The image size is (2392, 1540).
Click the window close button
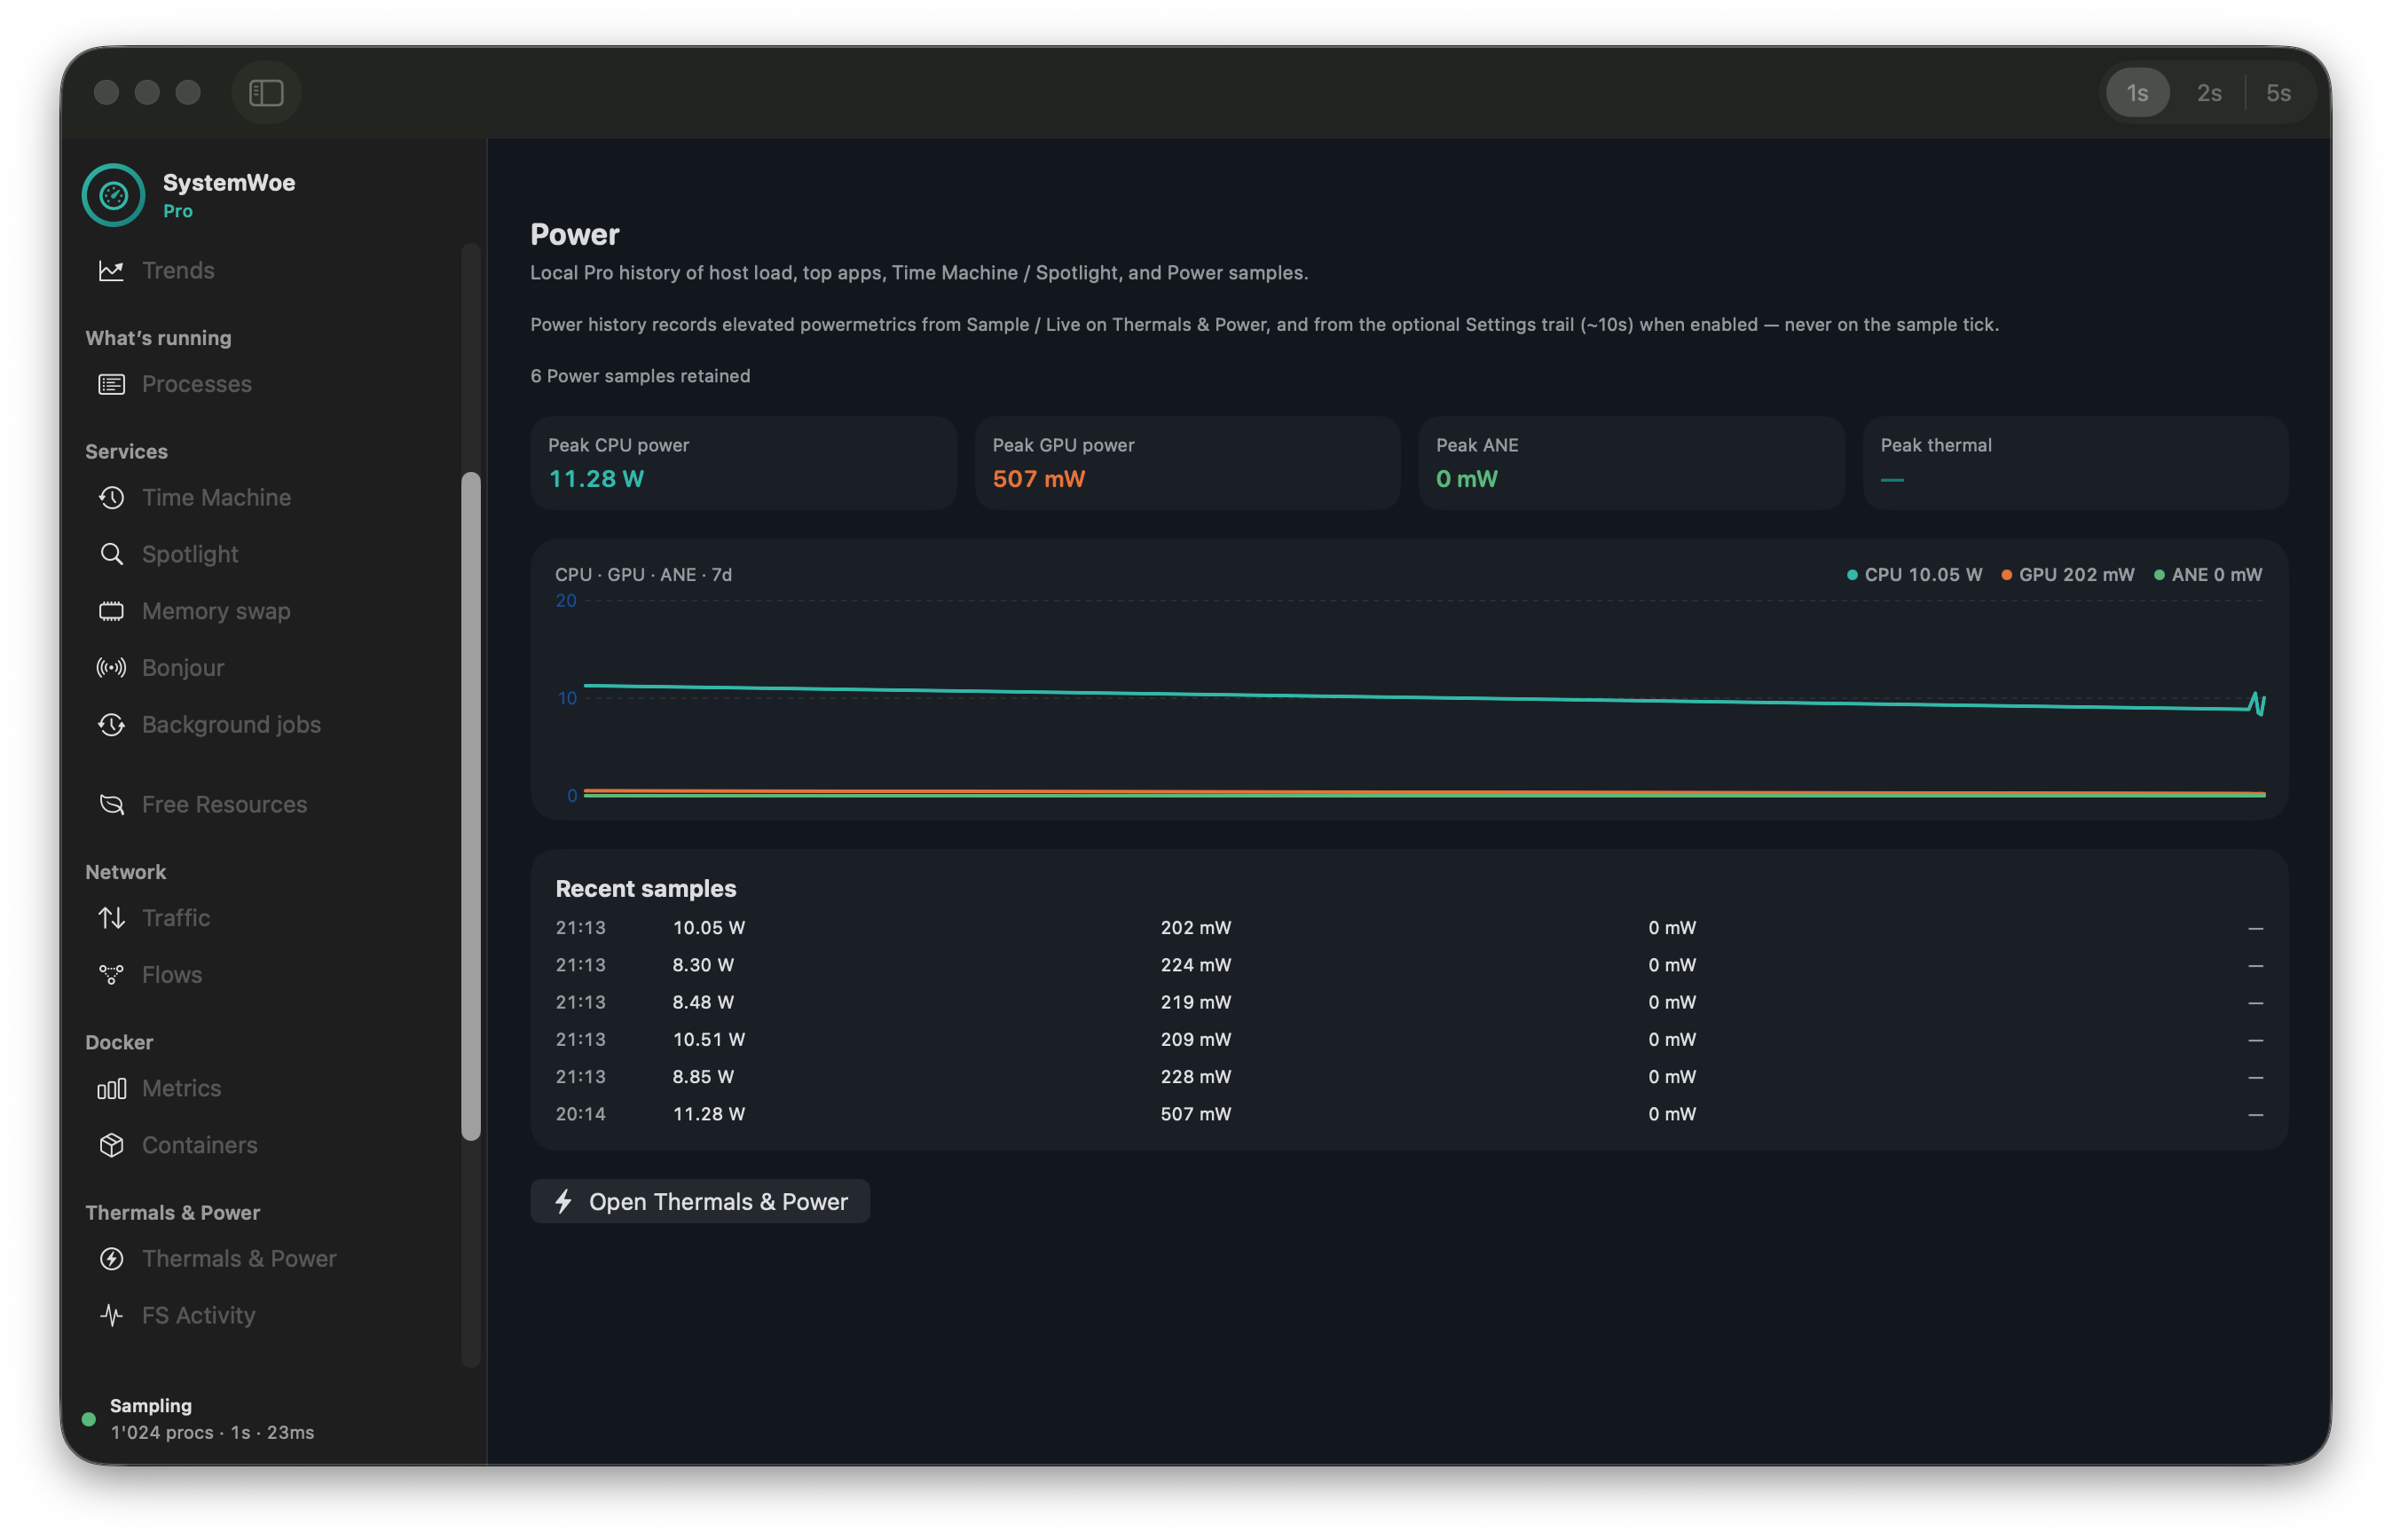pyautogui.click(x=106, y=93)
